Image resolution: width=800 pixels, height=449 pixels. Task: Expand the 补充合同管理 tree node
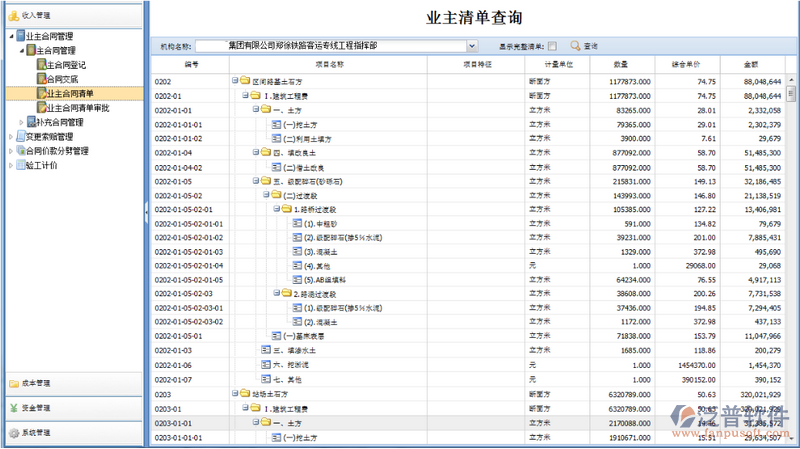point(21,122)
